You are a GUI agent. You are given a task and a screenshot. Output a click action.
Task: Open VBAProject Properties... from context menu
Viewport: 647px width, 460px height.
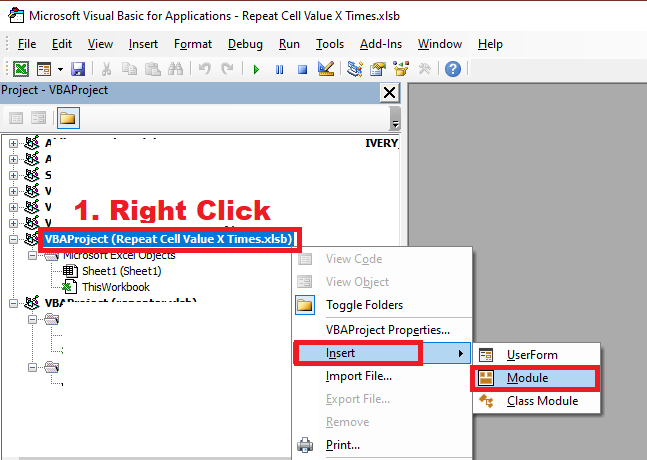point(383,330)
